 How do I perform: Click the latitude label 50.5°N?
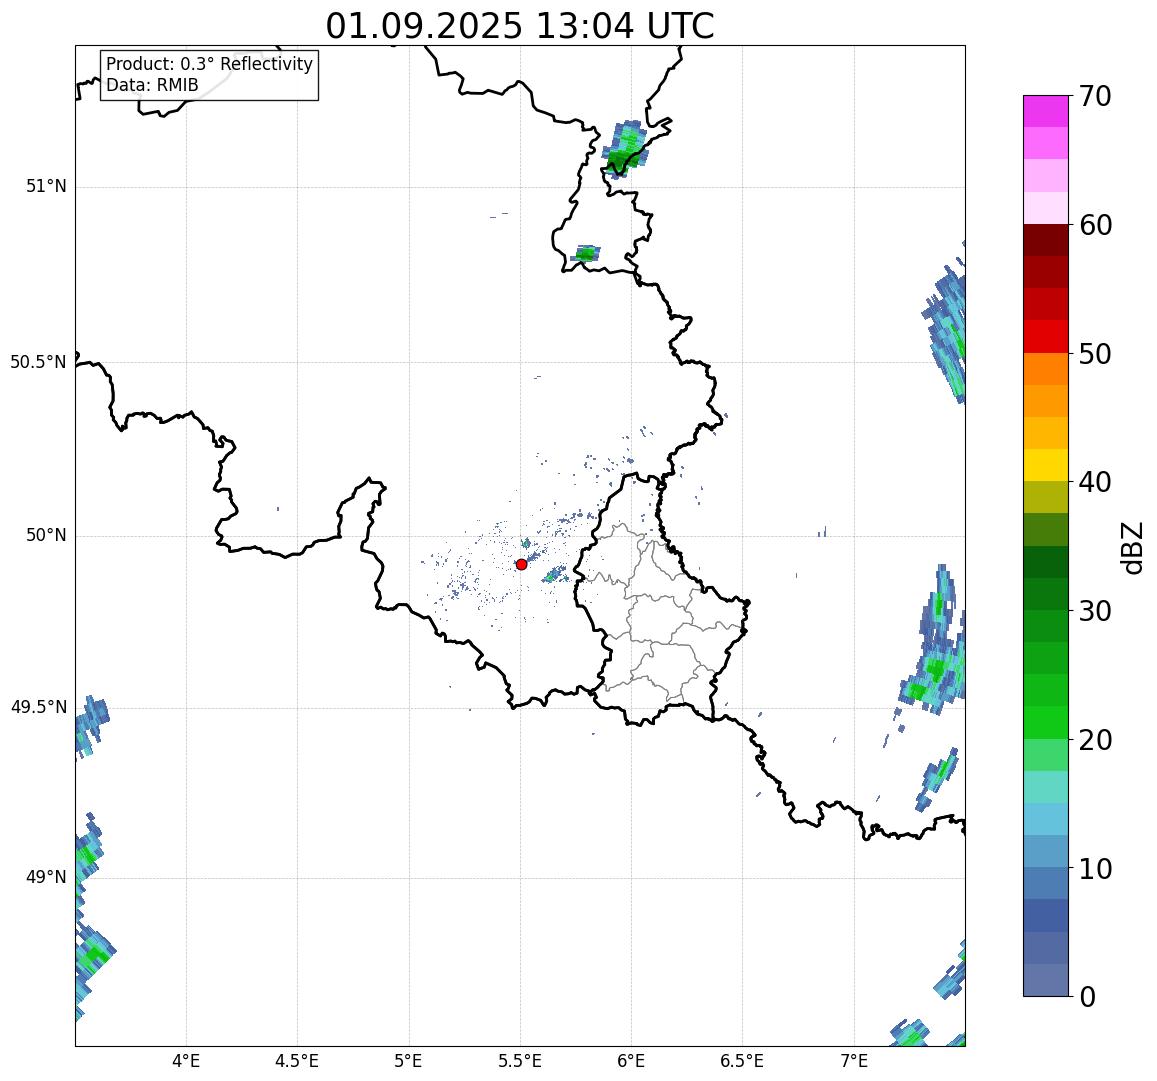(38, 362)
